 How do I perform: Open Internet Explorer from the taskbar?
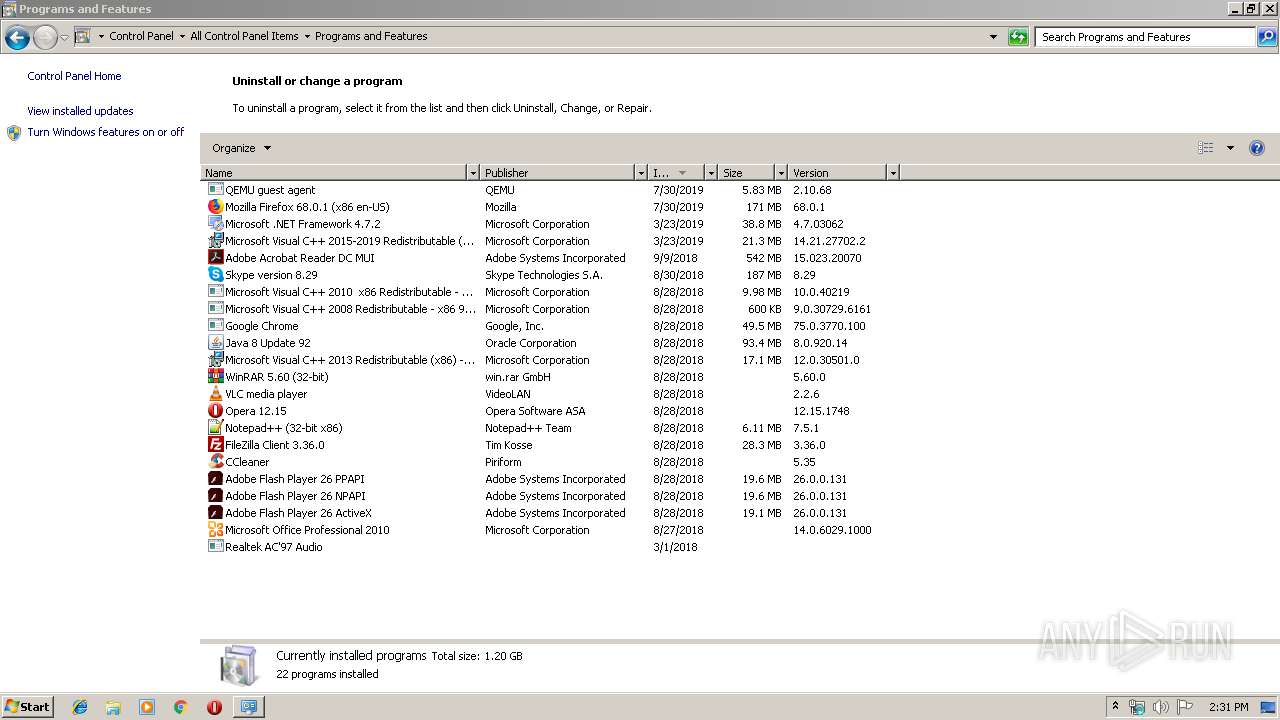(80, 707)
